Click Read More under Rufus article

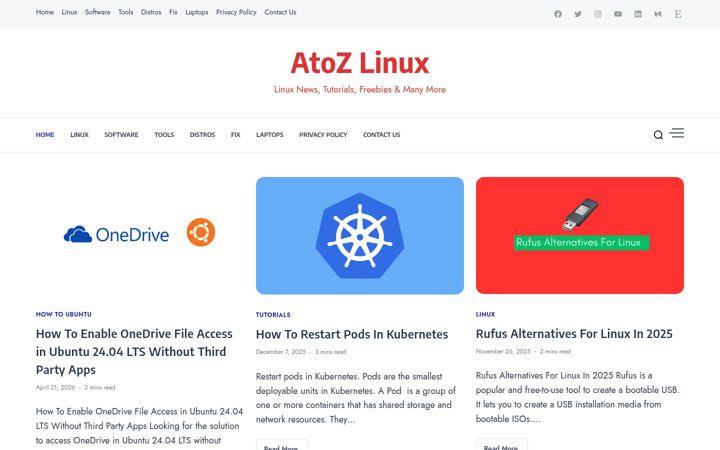501,445
